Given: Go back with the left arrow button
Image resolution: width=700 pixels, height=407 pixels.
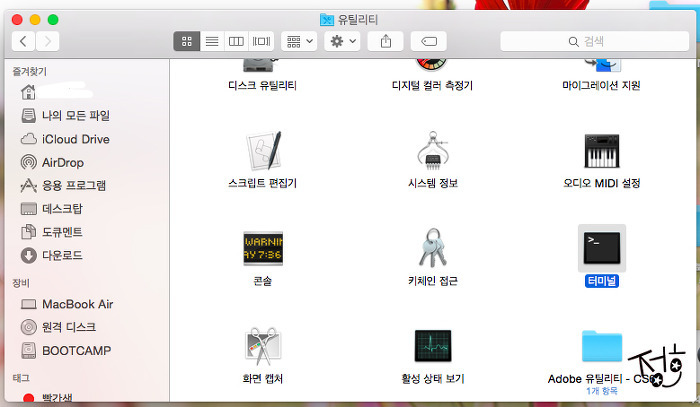Looking at the screenshot, I should click(x=24, y=42).
